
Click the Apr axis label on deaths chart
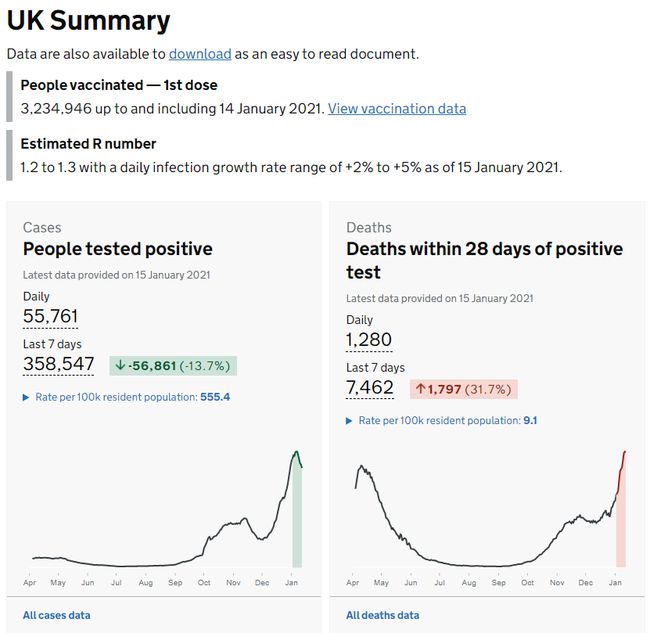point(353,582)
